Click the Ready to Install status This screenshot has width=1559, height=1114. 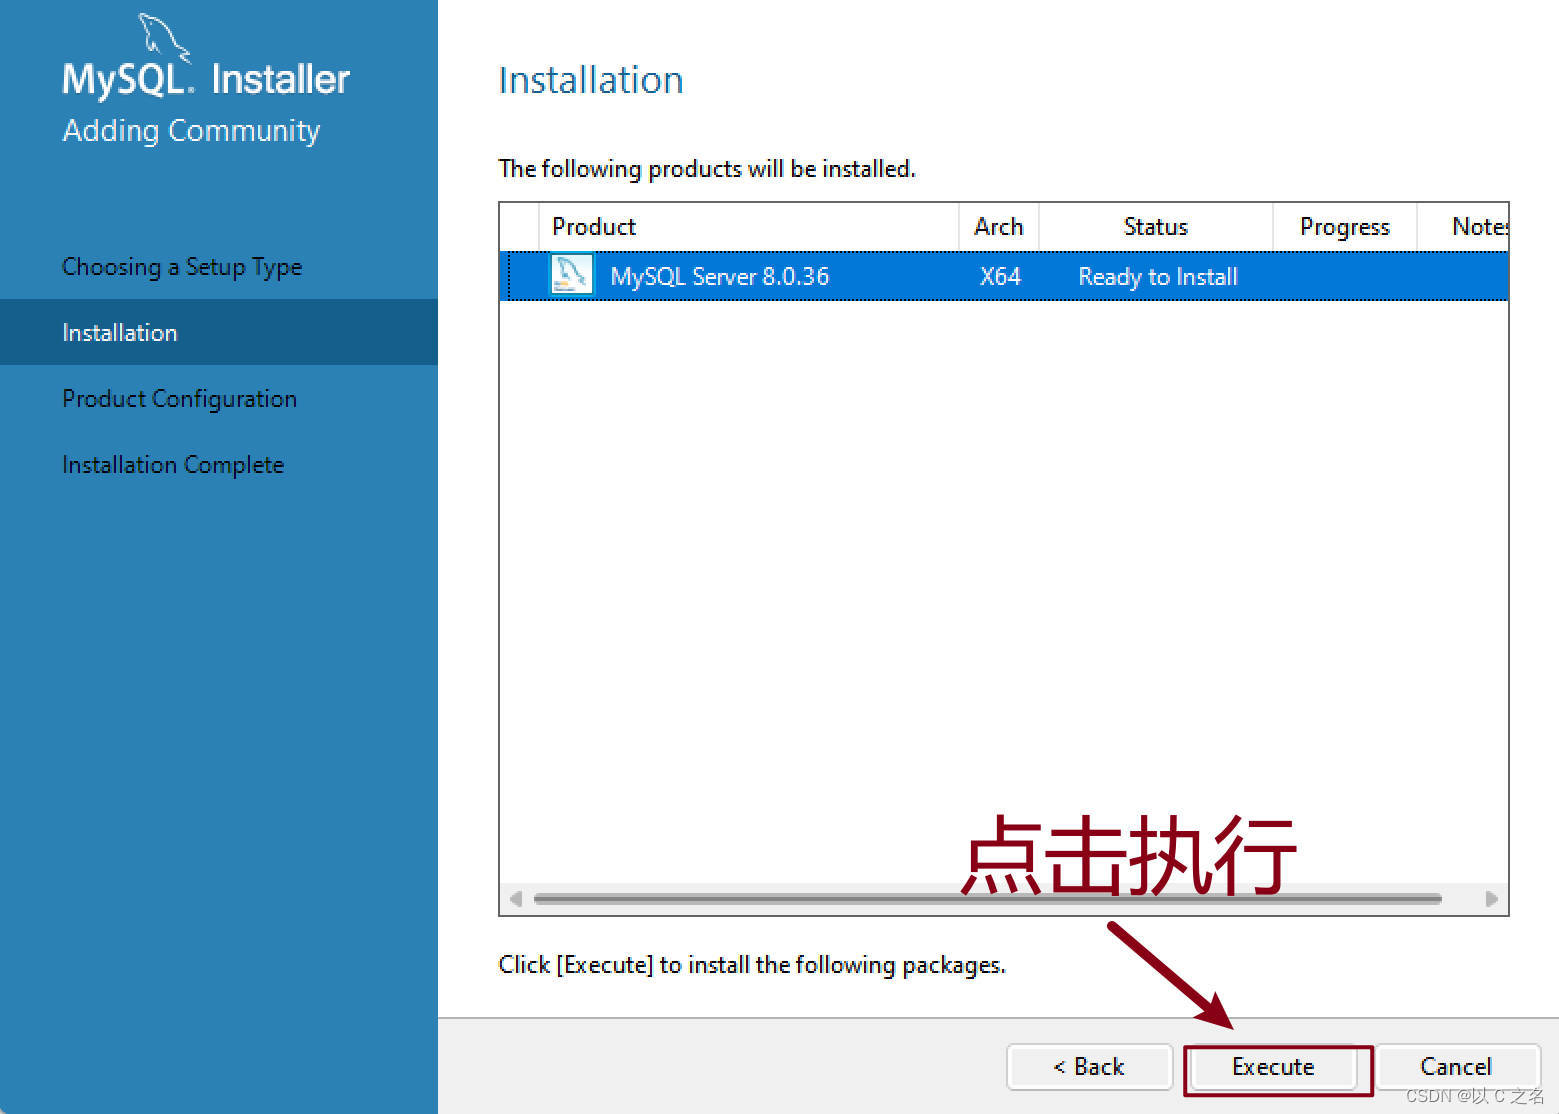(1158, 277)
